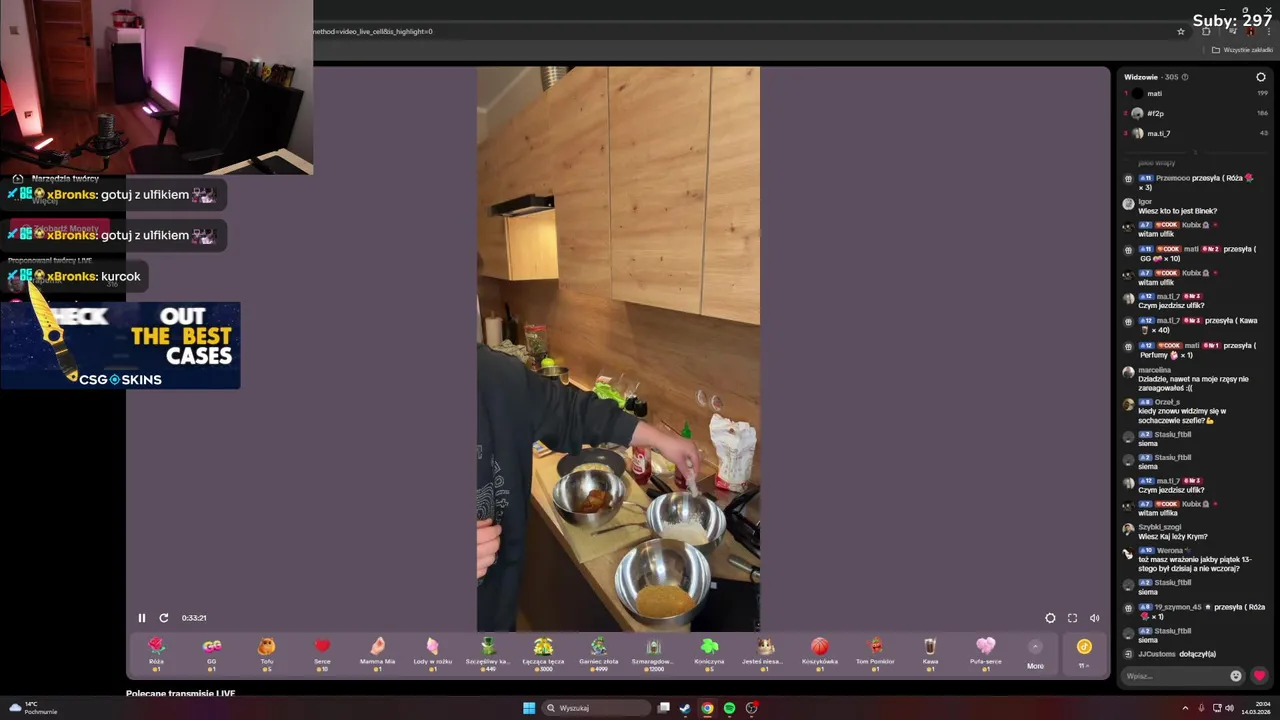Click the main live video feed
Image resolution: width=1280 pixels, height=720 pixels.
point(618,349)
